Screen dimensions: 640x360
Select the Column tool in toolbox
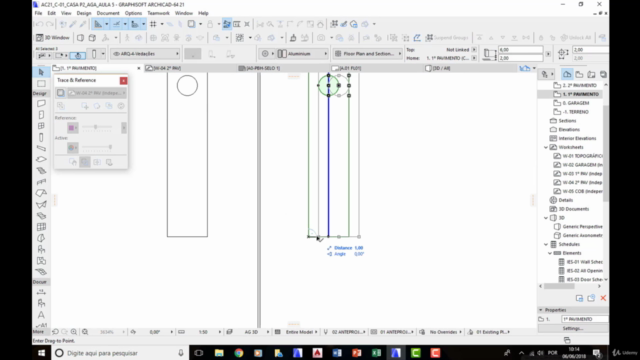[41, 138]
